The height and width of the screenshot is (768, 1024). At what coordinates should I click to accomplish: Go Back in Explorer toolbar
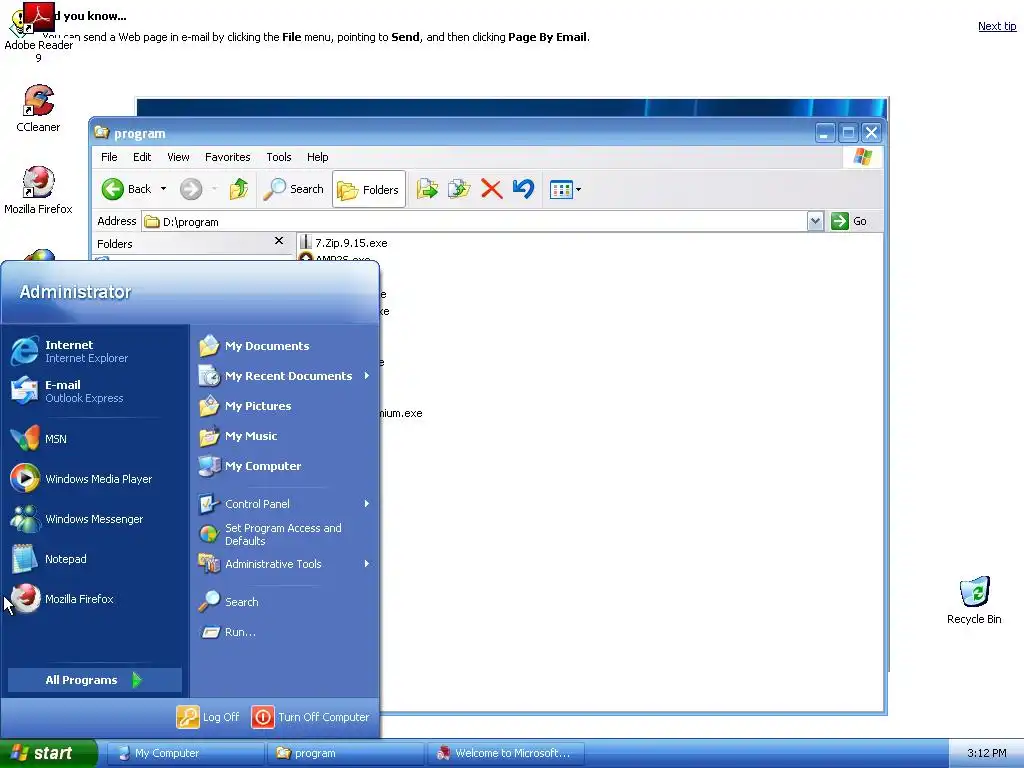point(127,189)
